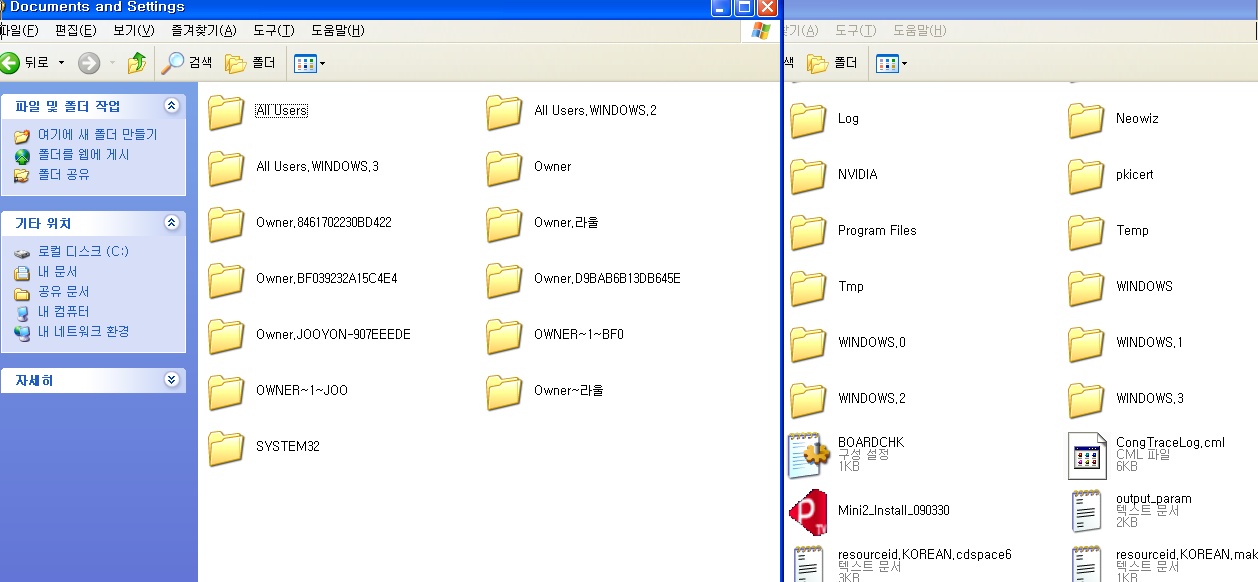The image size is (1258, 582).
Task: Click the Up folder toolbar icon
Action: tap(137, 63)
